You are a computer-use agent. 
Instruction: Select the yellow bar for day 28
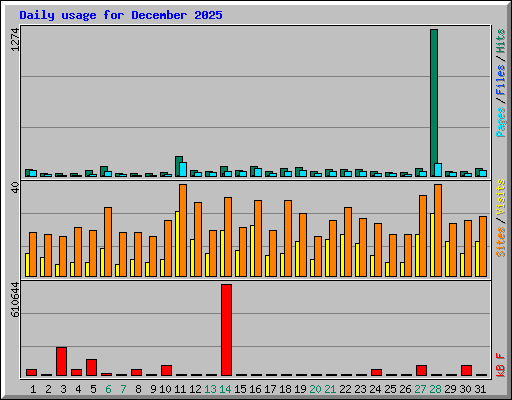pos(432,245)
